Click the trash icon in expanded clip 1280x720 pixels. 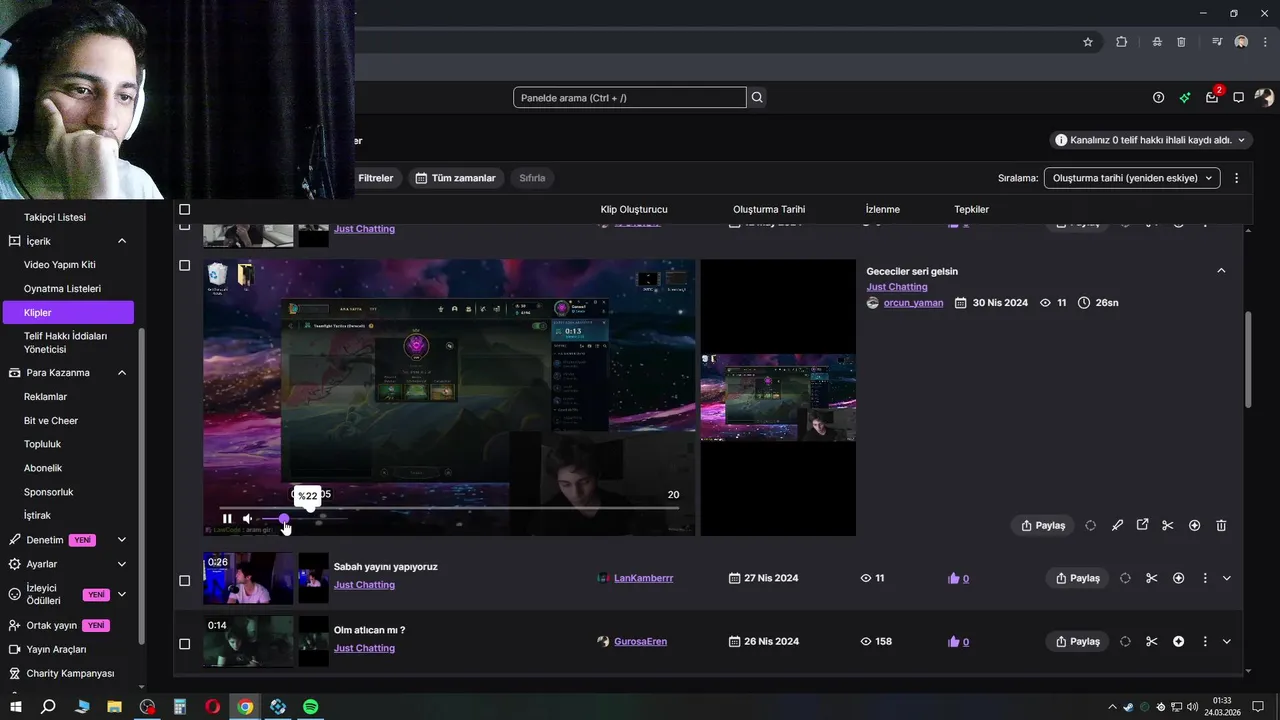(1221, 525)
